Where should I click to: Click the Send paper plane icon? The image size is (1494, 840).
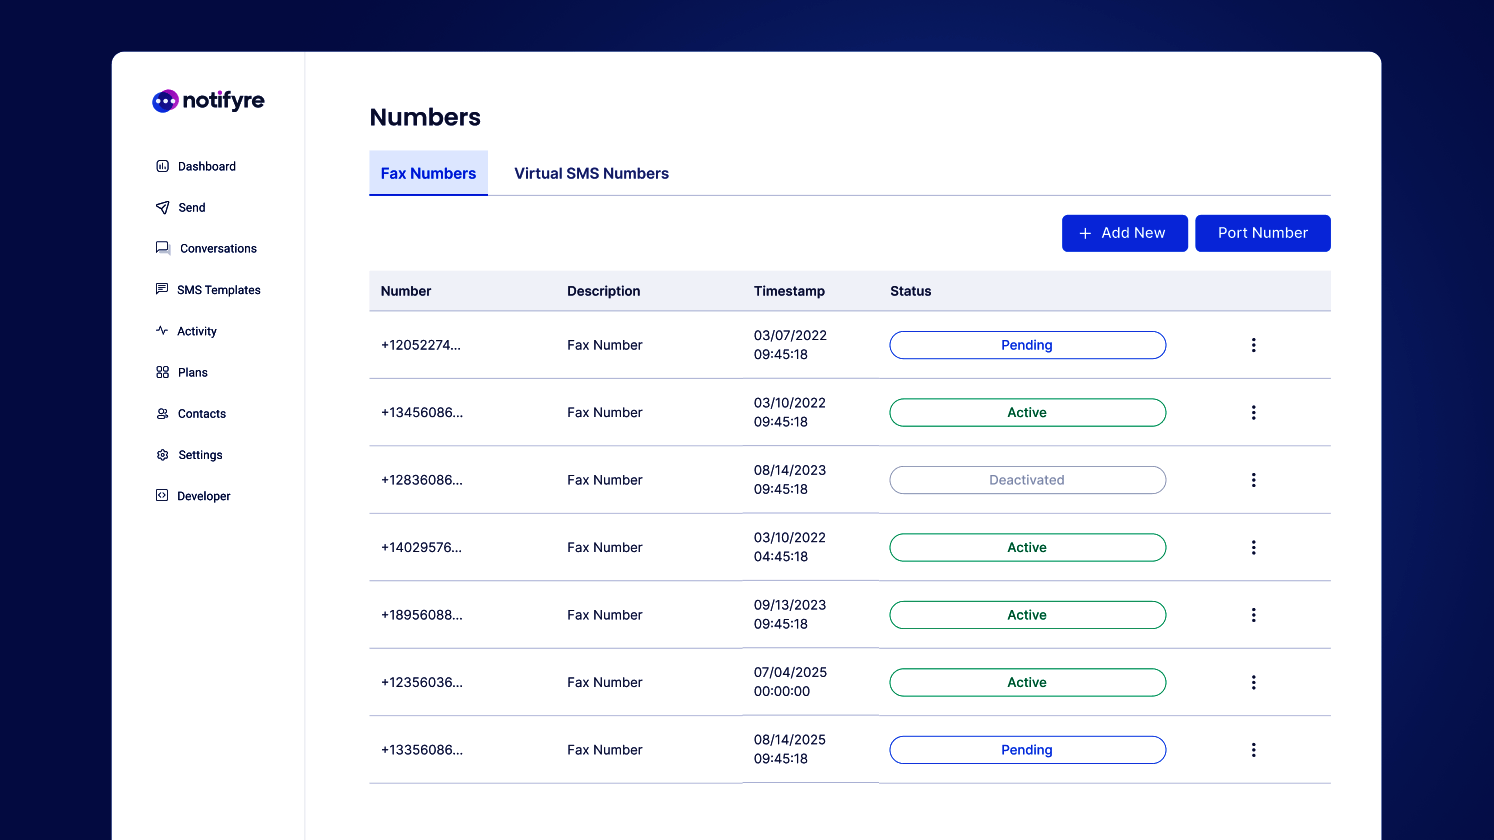click(162, 208)
